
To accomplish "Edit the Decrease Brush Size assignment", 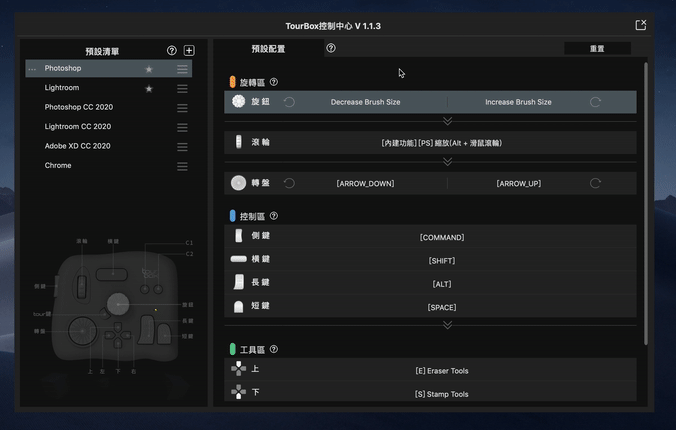I will (365, 102).
